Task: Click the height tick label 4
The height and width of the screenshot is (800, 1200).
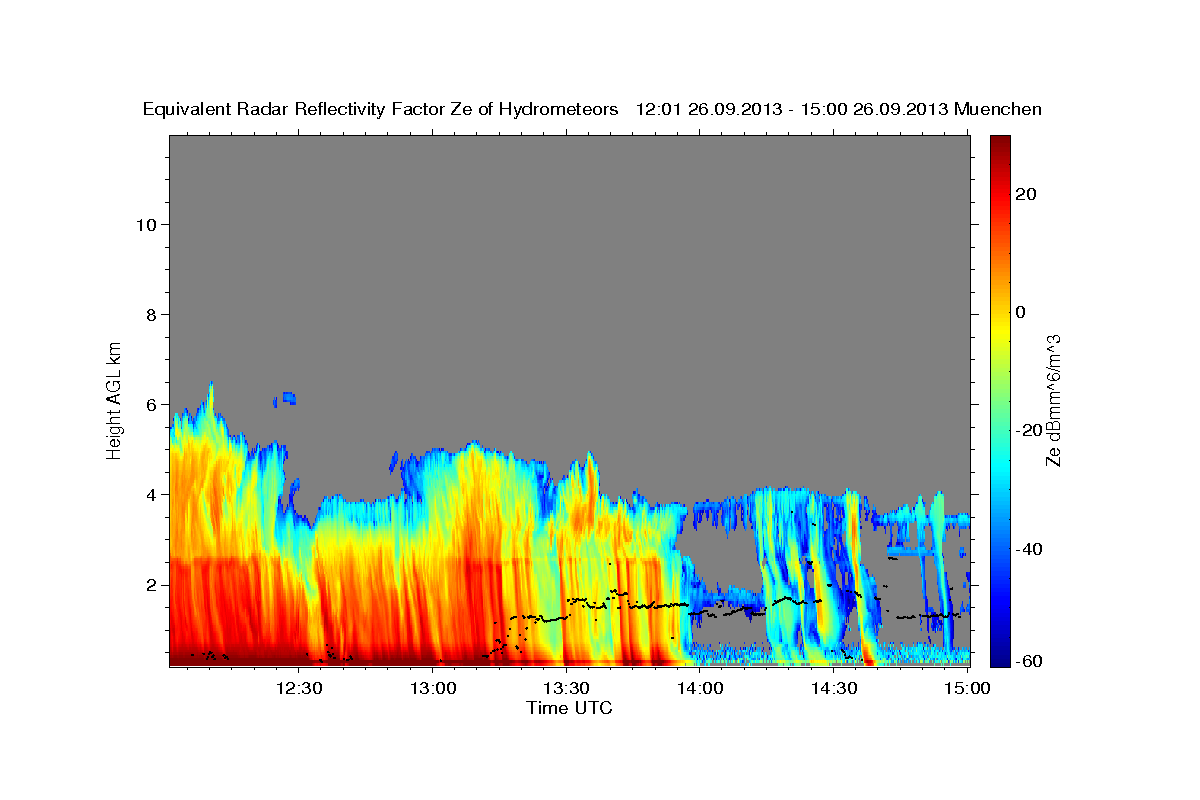Action: click(151, 495)
